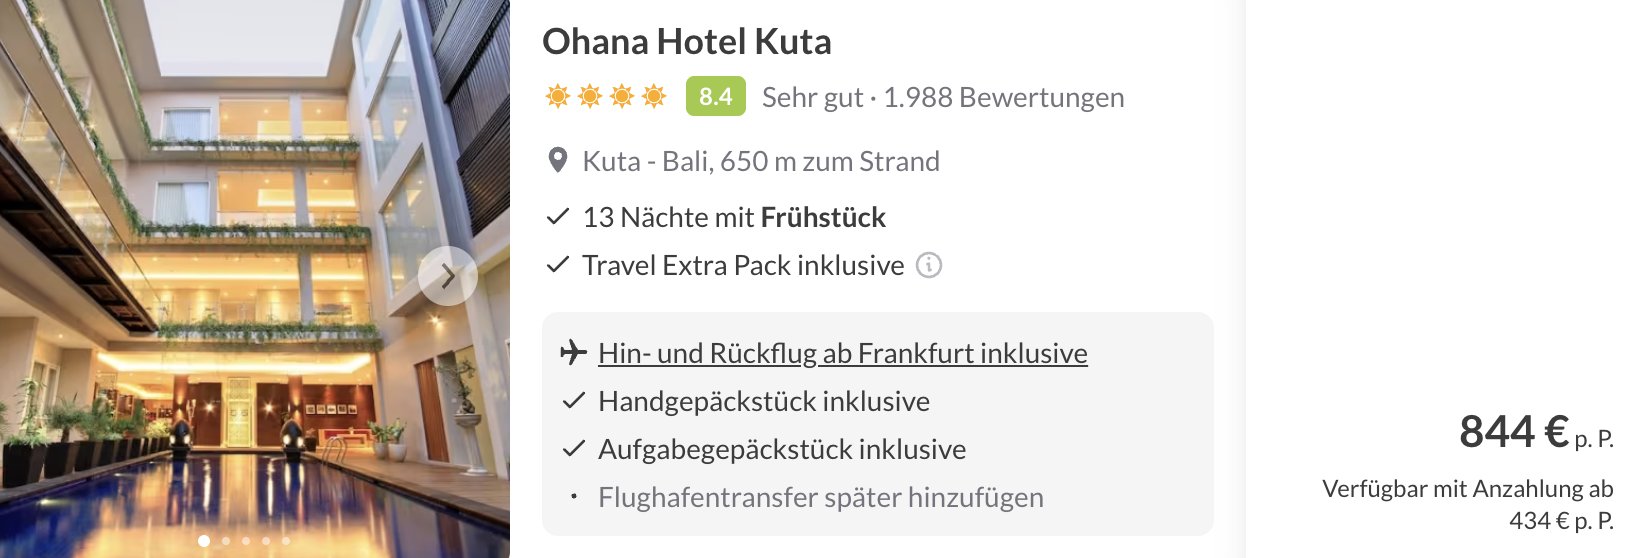Click the airplane icon next to the flight info
Viewport: 1642px width, 558px height.
(573, 353)
